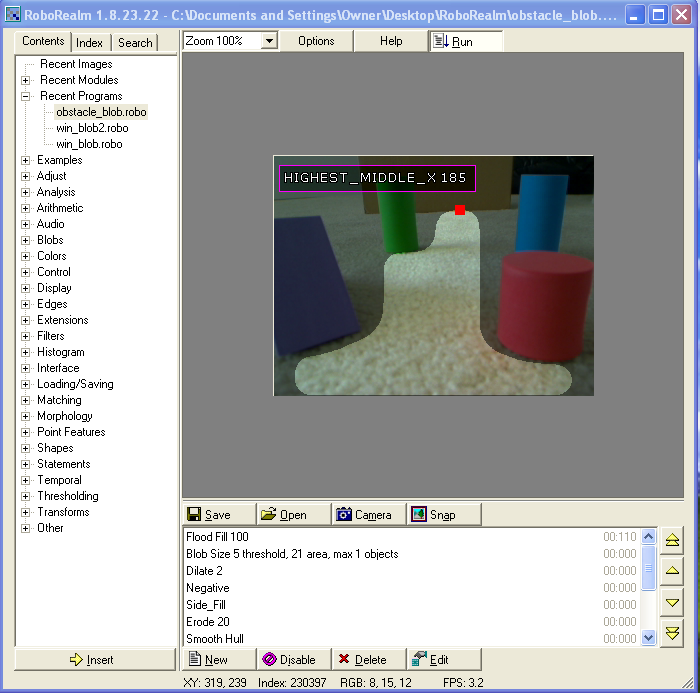Move module to top with double-up arrow
Image resolution: width=700 pixels, height=693 pixels.
(x=673, y=540)
